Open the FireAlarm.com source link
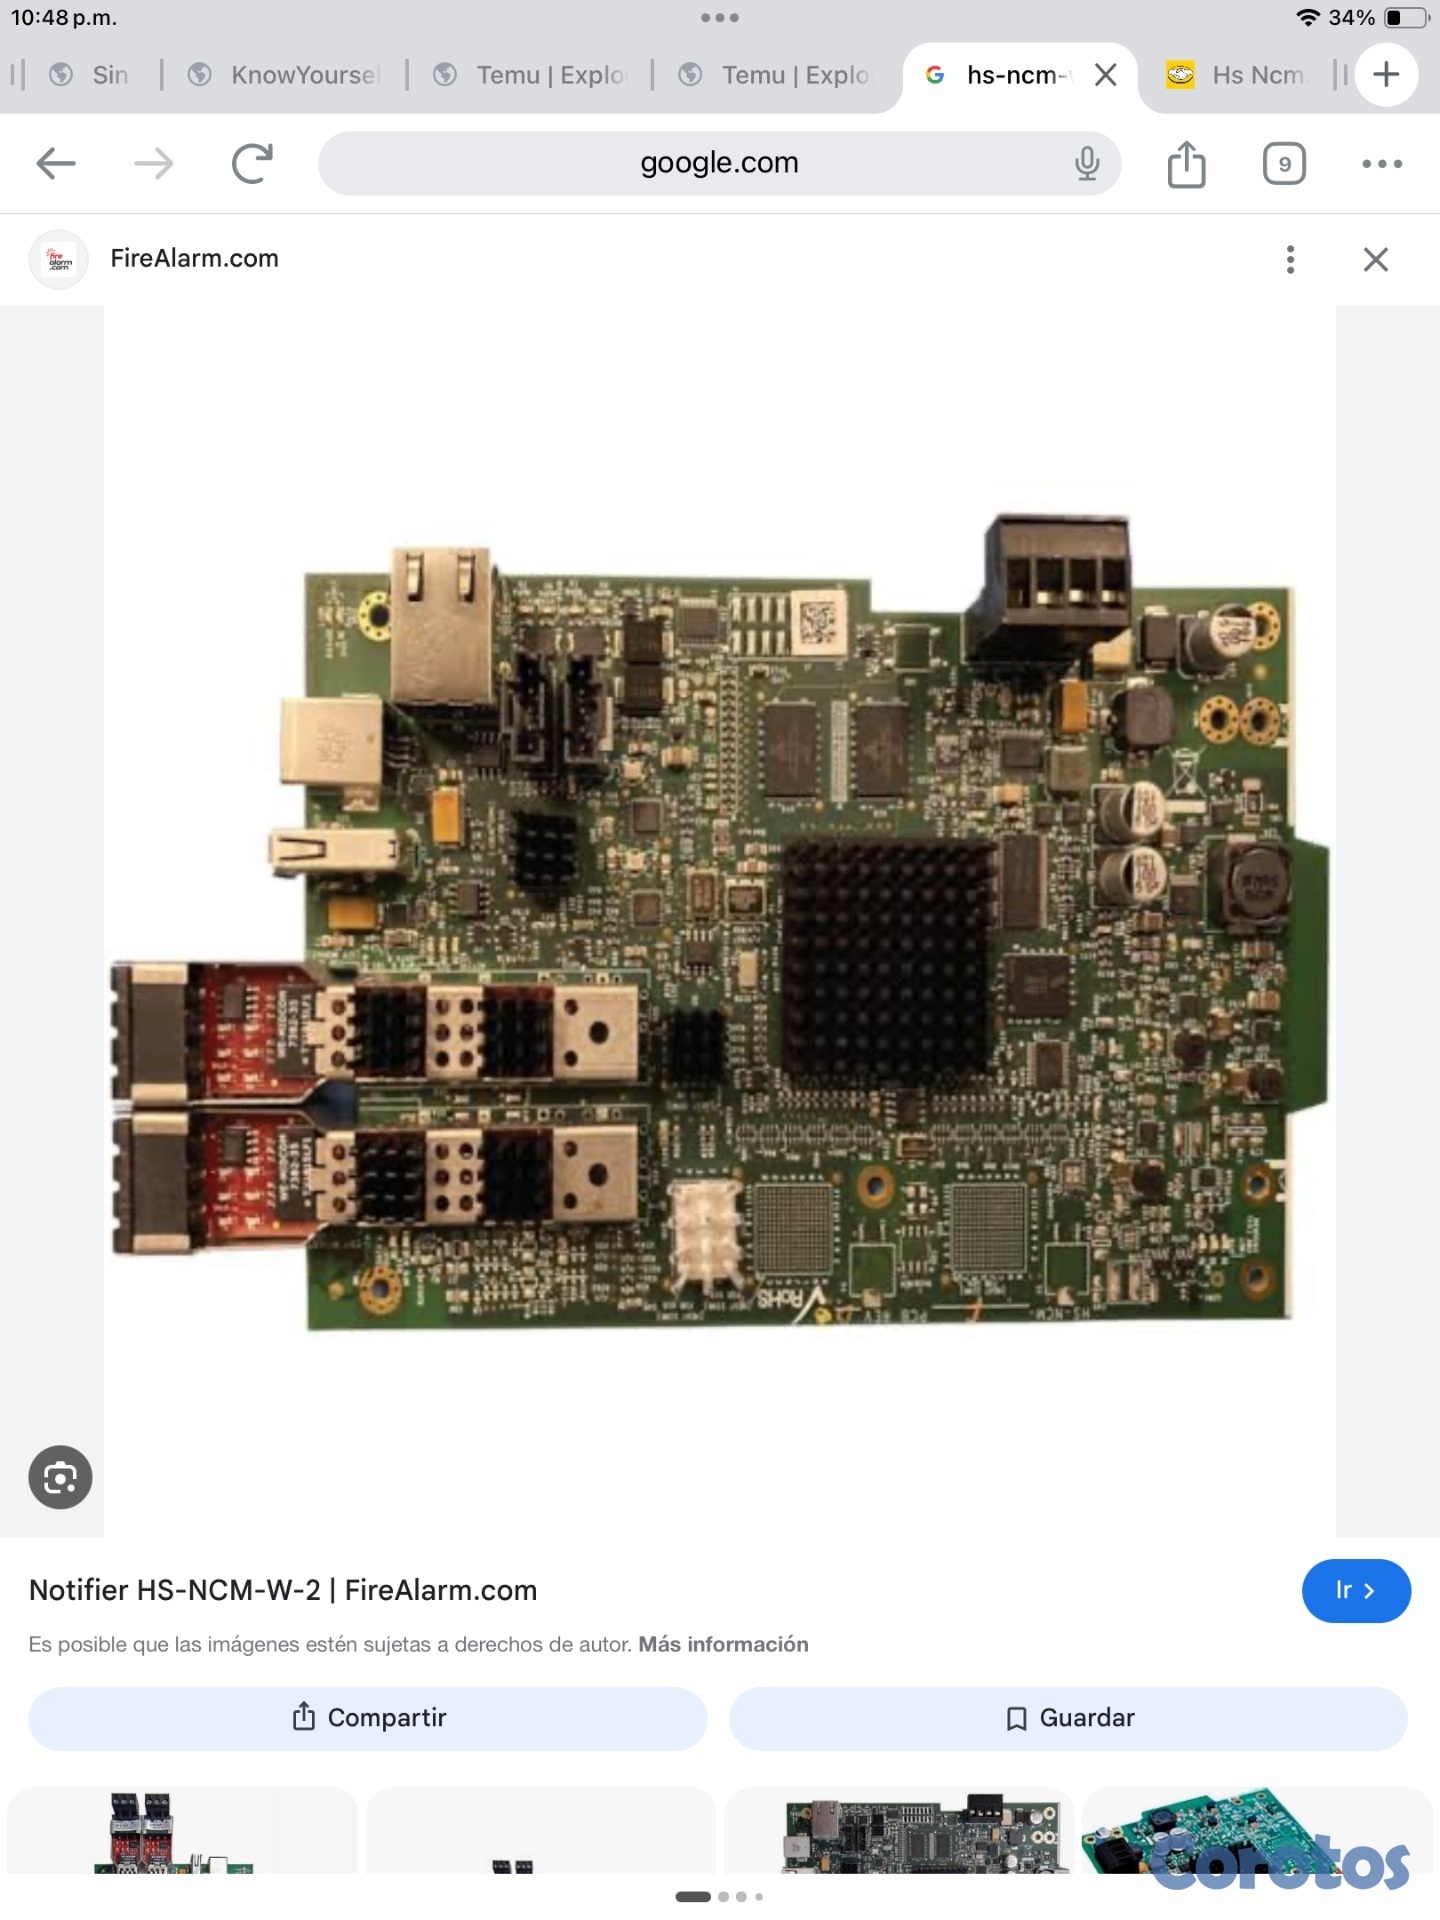Viewport: 1440px width, 1920px height. [x=194, y=258]
